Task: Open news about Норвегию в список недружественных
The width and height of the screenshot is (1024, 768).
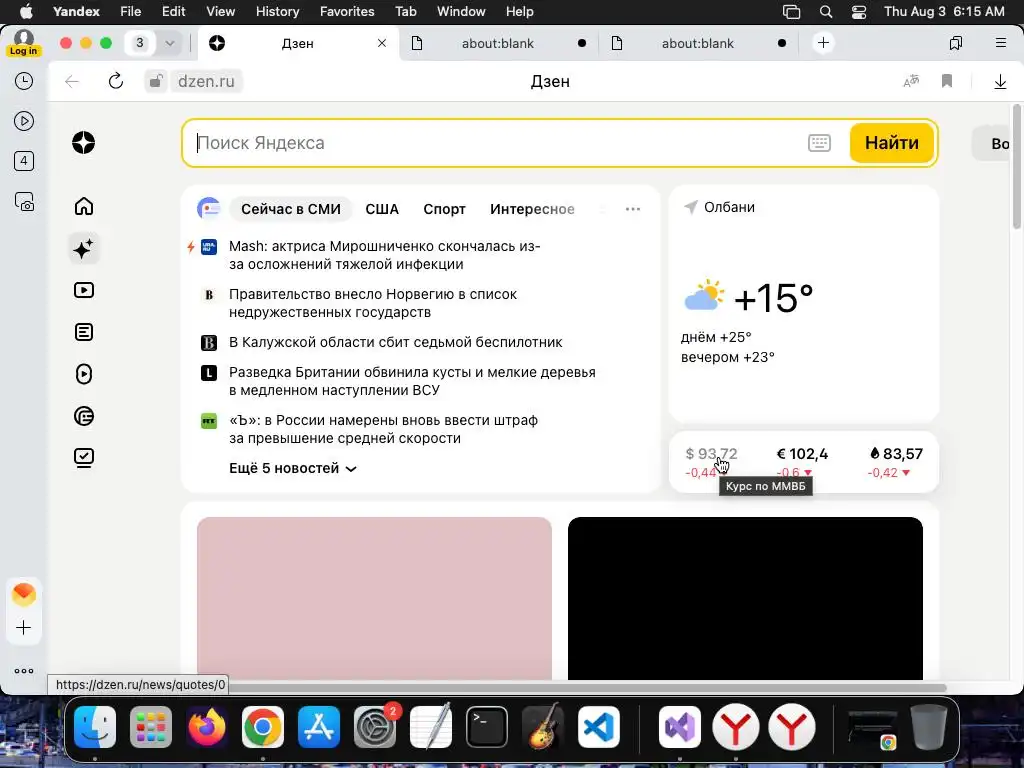Action: [373, 303]
